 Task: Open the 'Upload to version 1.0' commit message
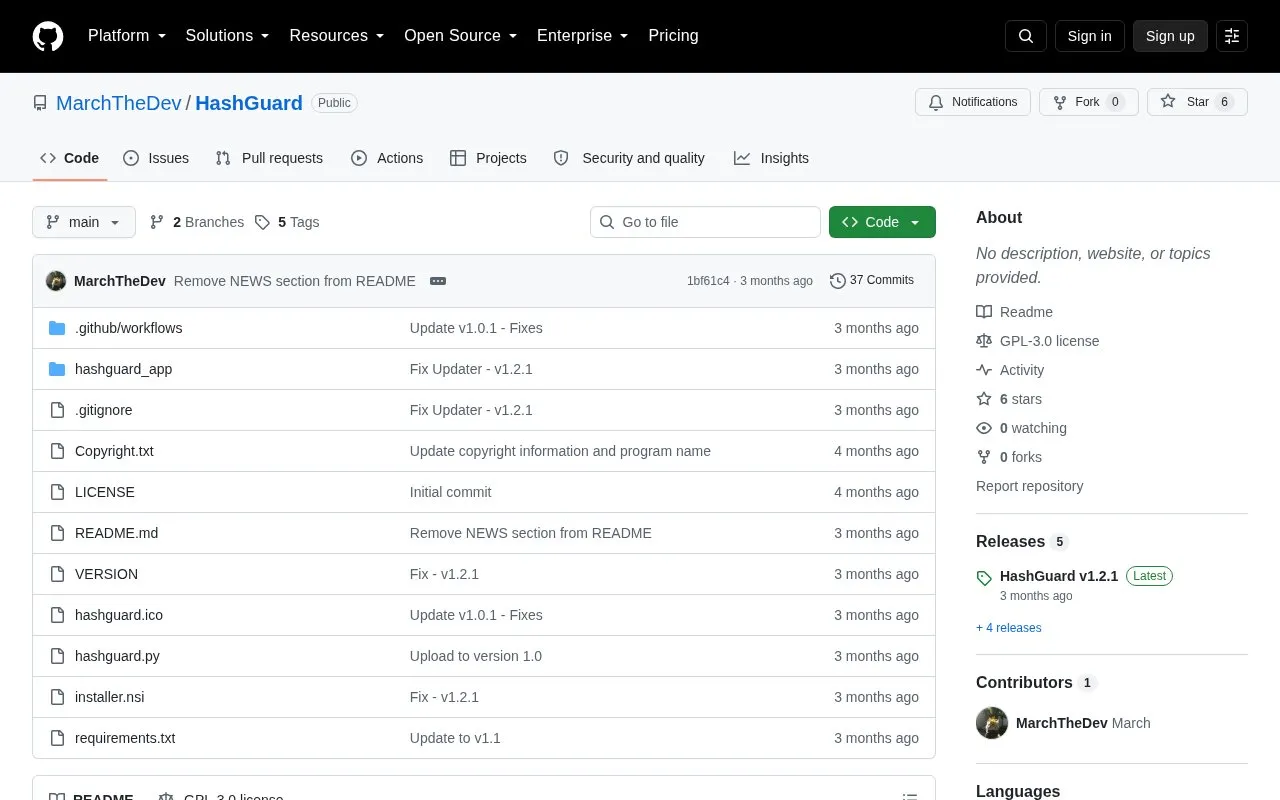[x=476, y=656]
